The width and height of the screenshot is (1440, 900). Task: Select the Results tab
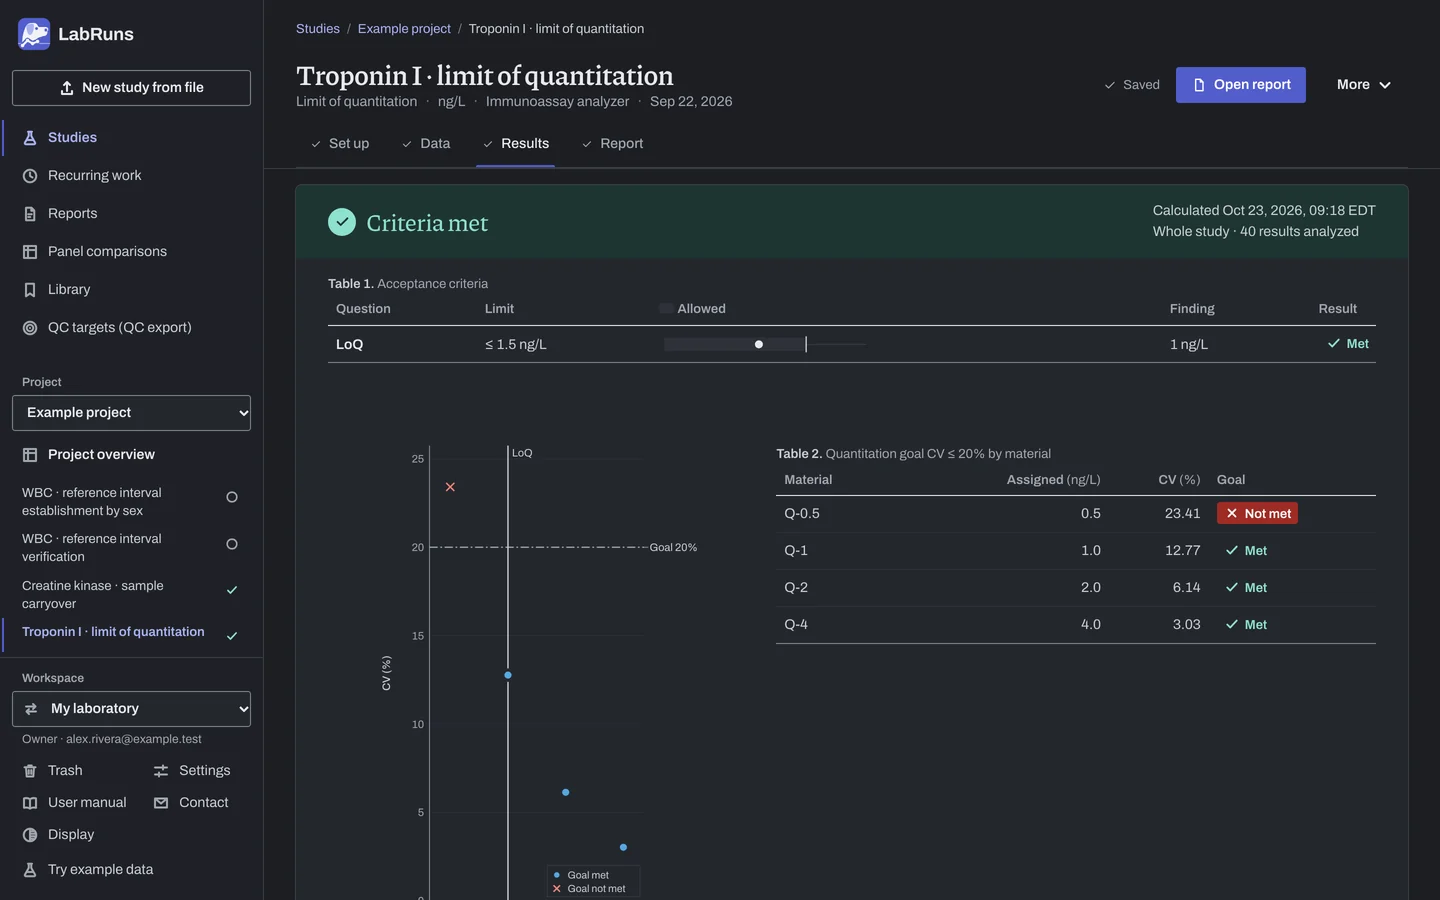(516, 144)
